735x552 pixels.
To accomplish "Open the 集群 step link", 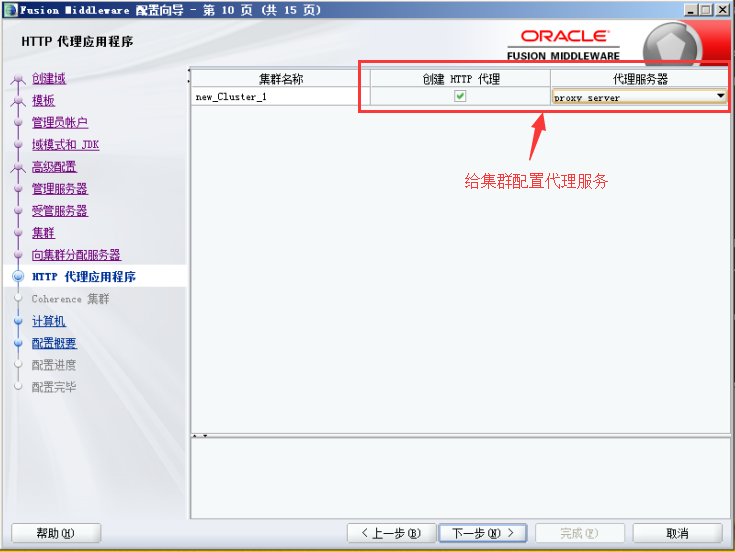I will tap(43, 233).
